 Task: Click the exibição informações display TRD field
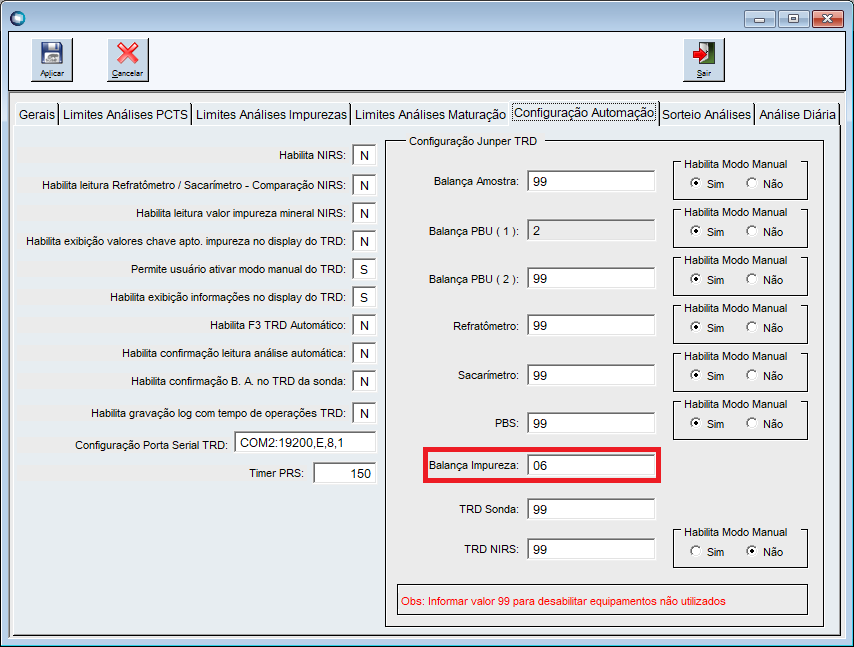click(364, 297)
